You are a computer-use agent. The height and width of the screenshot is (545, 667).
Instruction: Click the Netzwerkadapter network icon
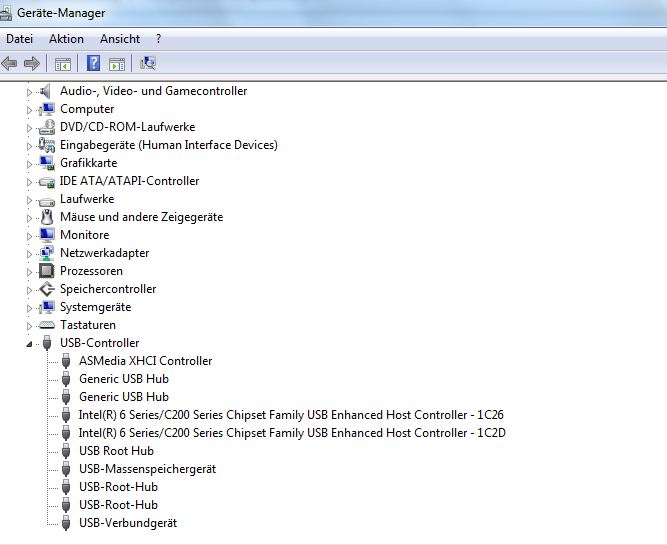(x=47, y=253)
